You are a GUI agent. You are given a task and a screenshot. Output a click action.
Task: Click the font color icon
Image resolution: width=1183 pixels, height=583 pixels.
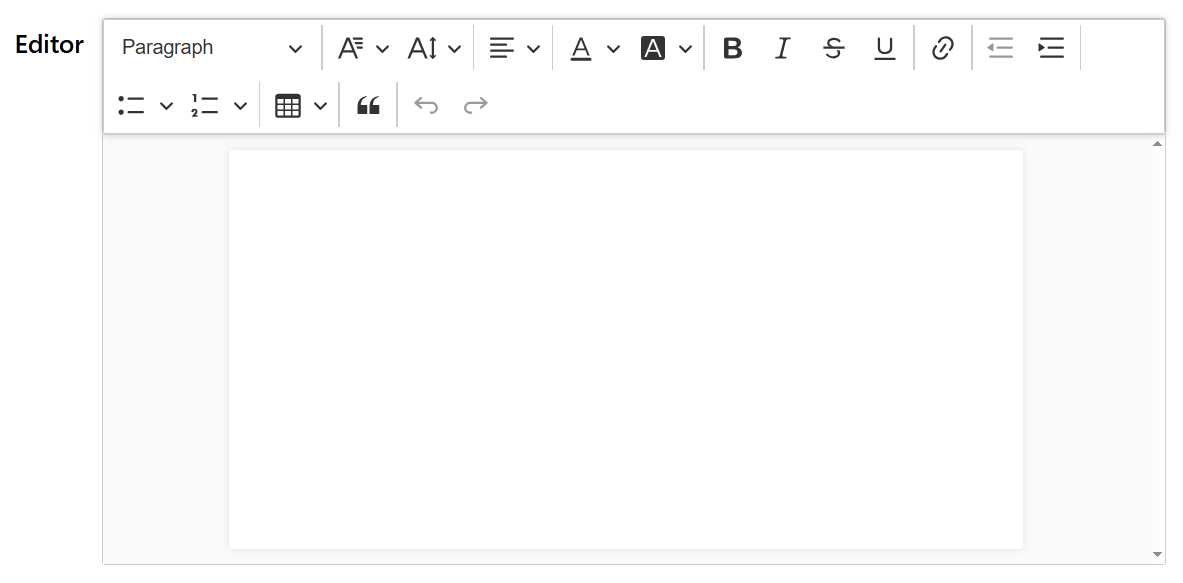(580, 48)
